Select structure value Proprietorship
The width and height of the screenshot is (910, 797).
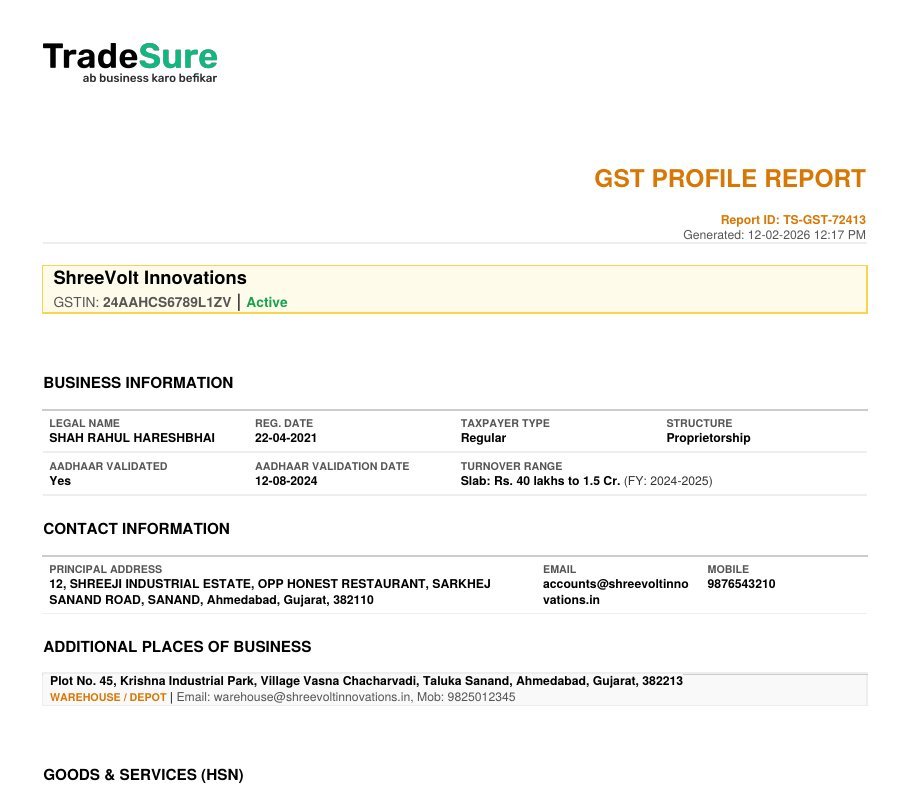click(708, 438)
